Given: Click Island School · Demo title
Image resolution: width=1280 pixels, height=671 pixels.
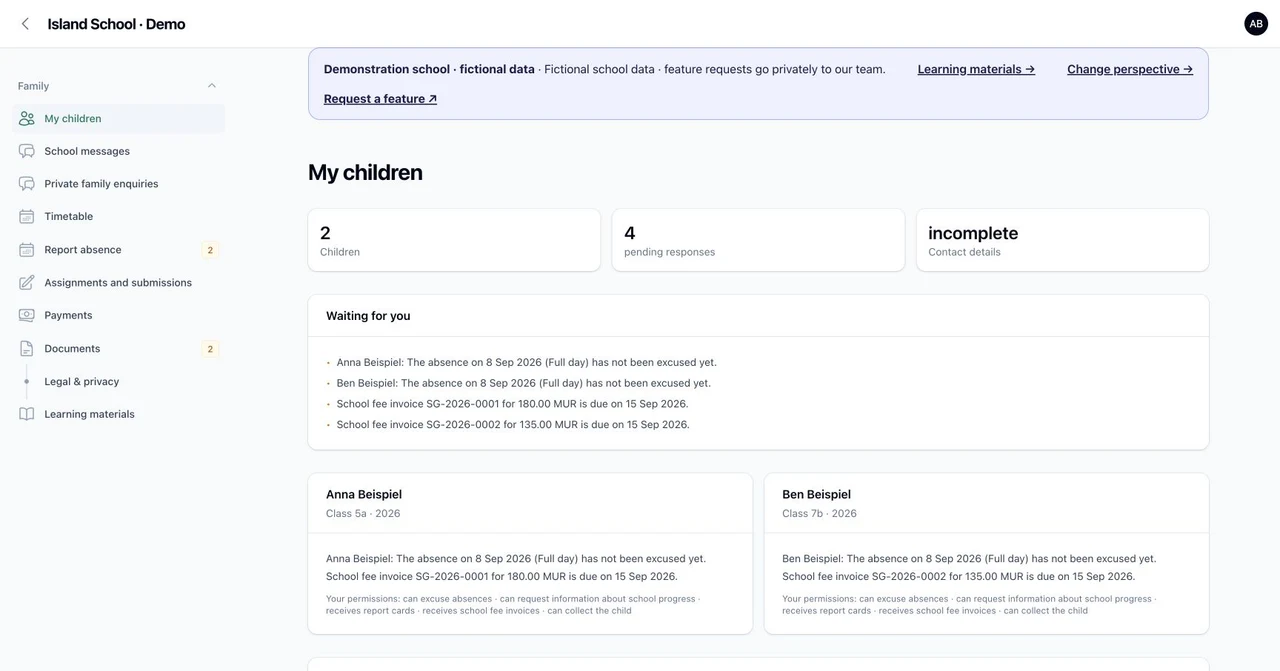Looking at the screenshot, I should click(x=116, y=24).
